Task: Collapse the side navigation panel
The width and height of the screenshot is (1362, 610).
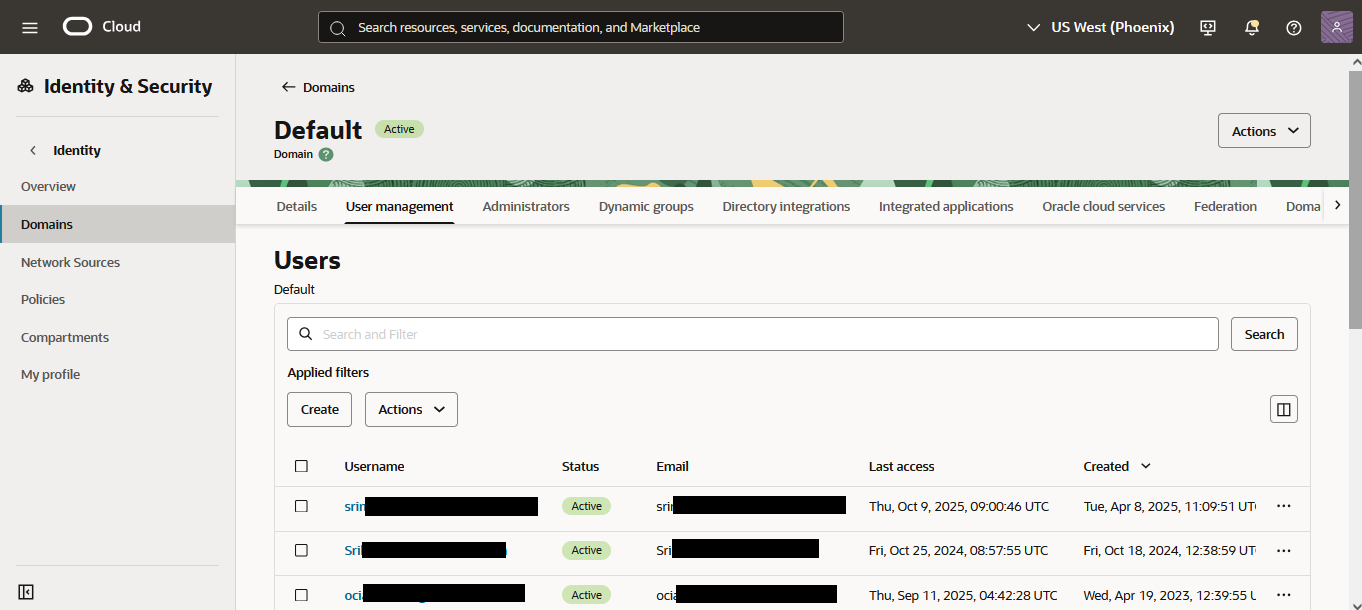Action: point(27,592)
